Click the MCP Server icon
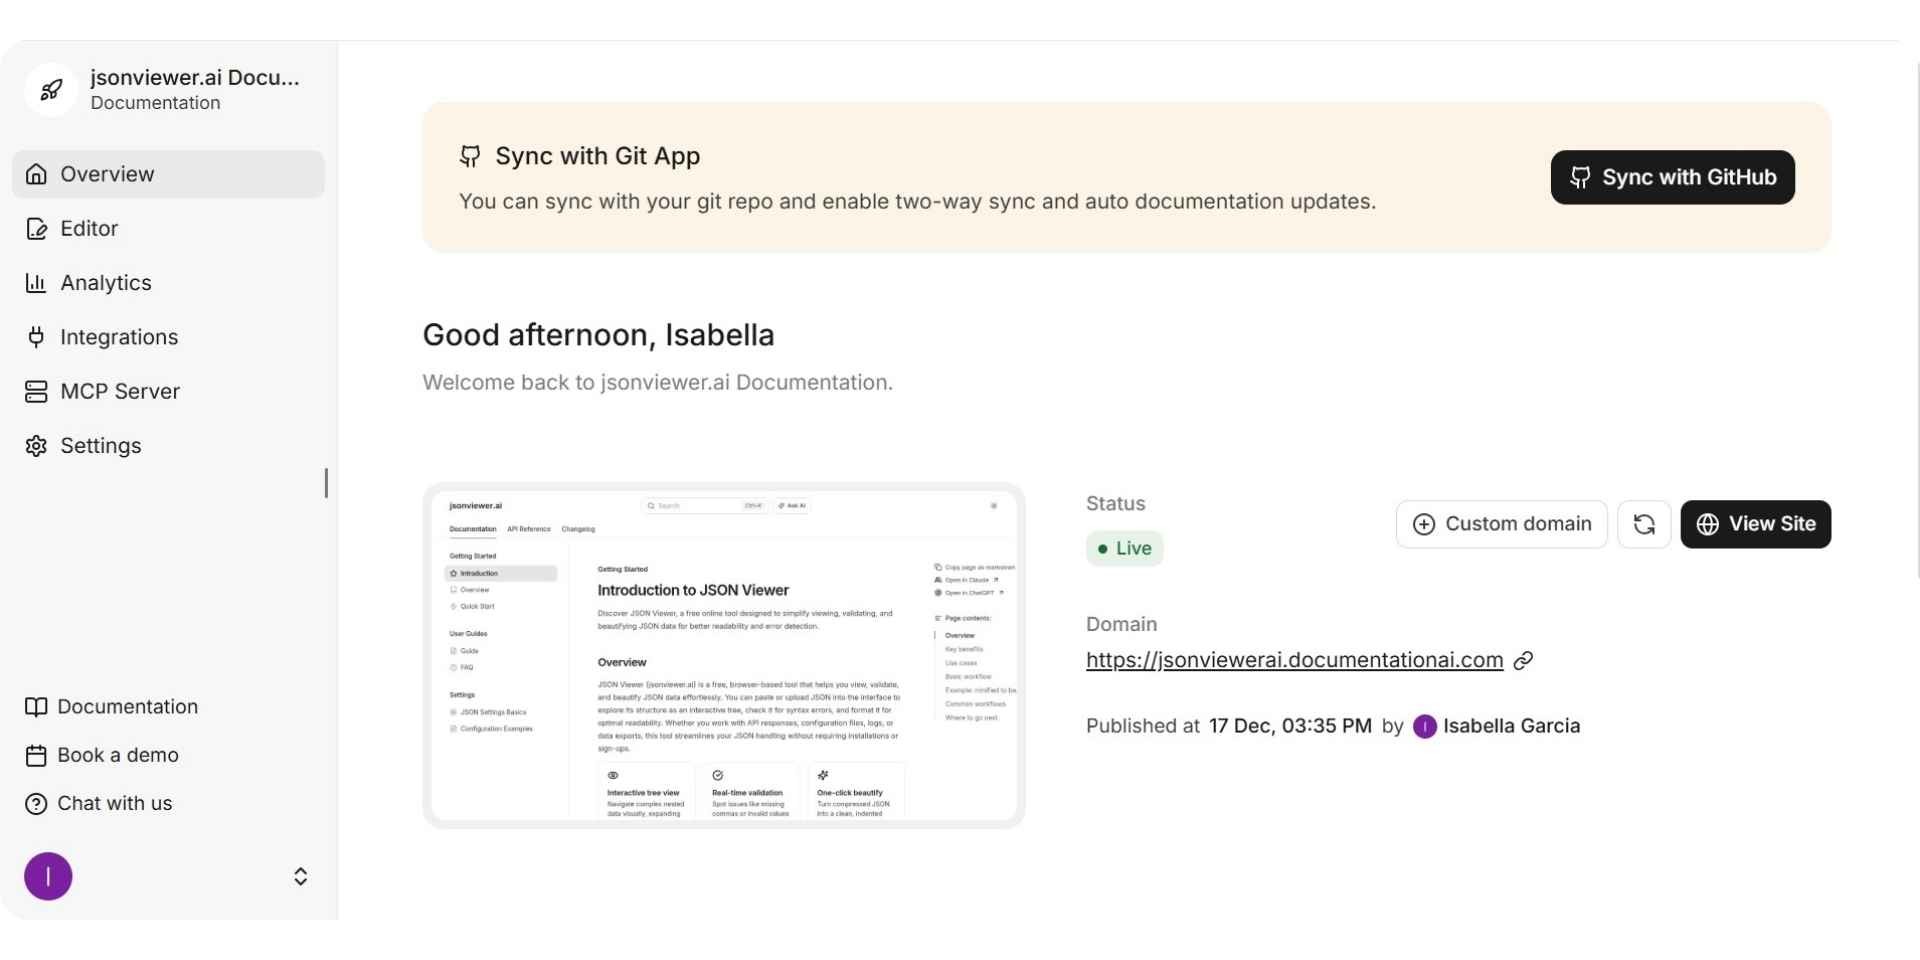The image size is (1920, 960). [x=36, y=391]
